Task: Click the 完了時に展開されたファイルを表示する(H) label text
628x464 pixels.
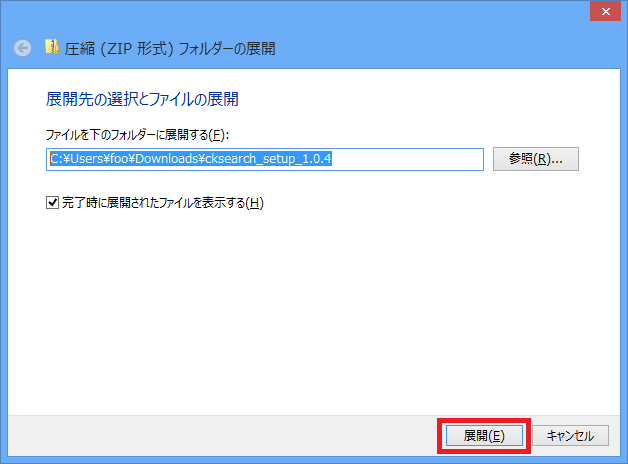Action: click(x=162, y=203)
